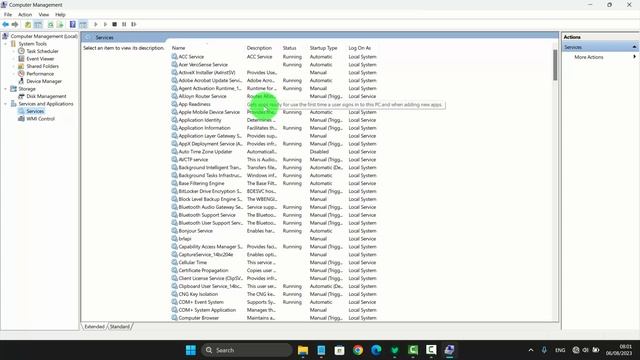Click the Export List toolbar icon
Viewport: 640px width, 360px height.
pyautogui.click(x=60, y=24)
